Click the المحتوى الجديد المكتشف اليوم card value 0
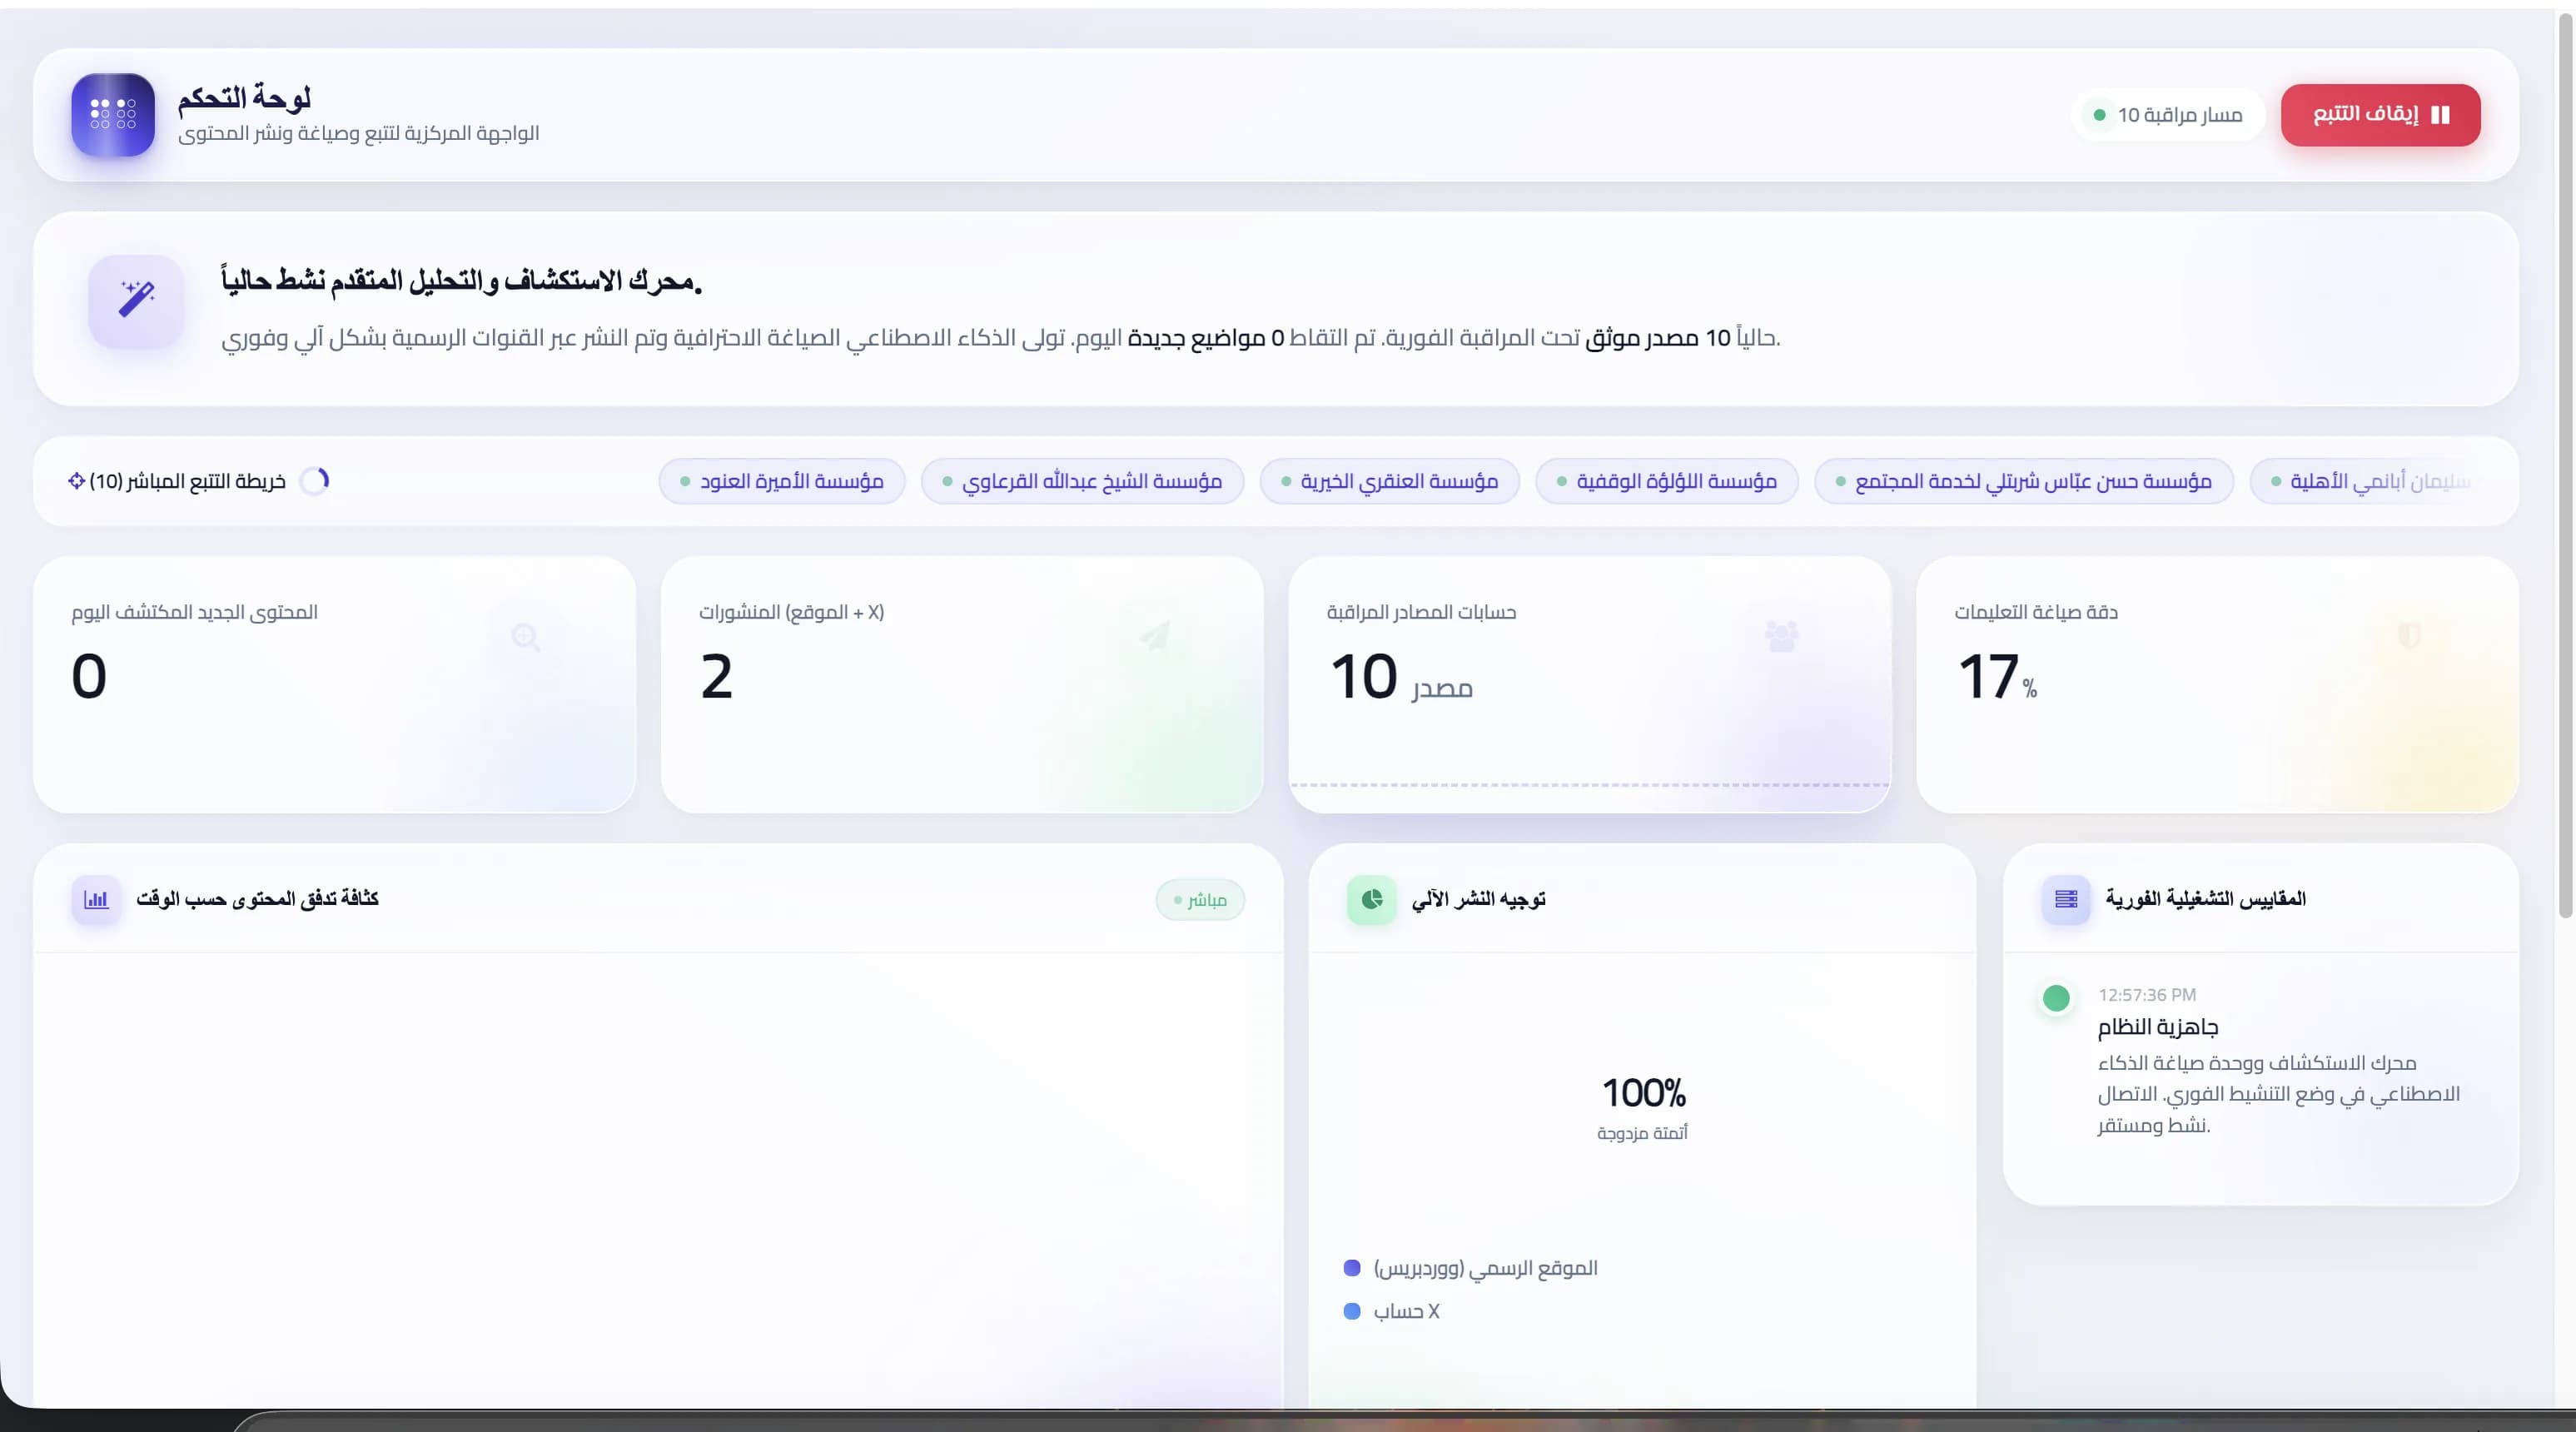This screenshot has height=1432, width=2576. pos(89,676)
